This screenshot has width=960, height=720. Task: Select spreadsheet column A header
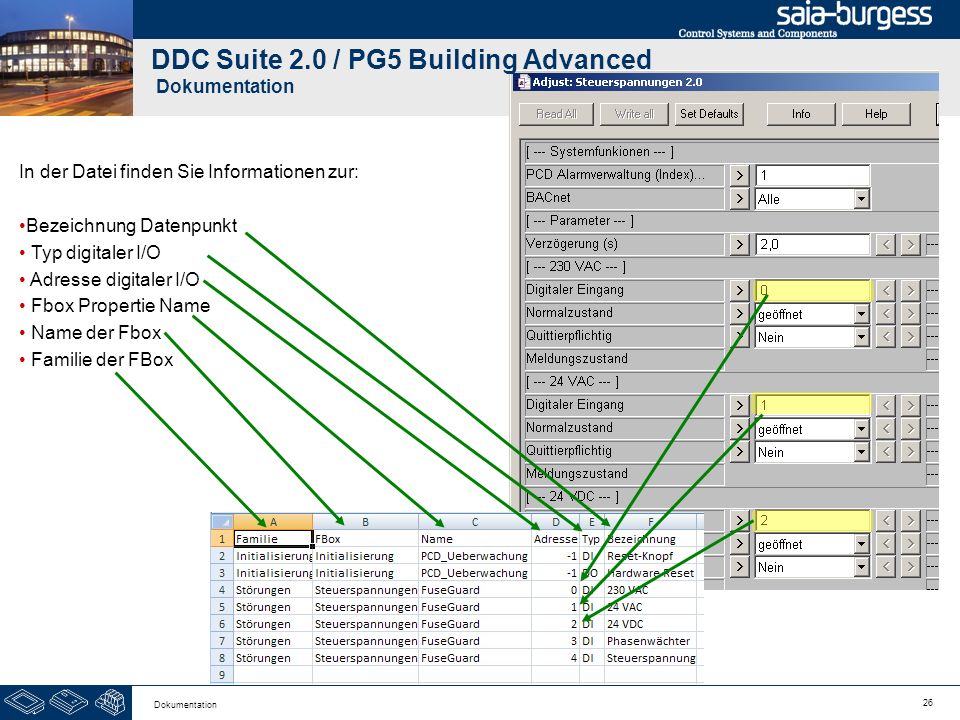[273, 522]
